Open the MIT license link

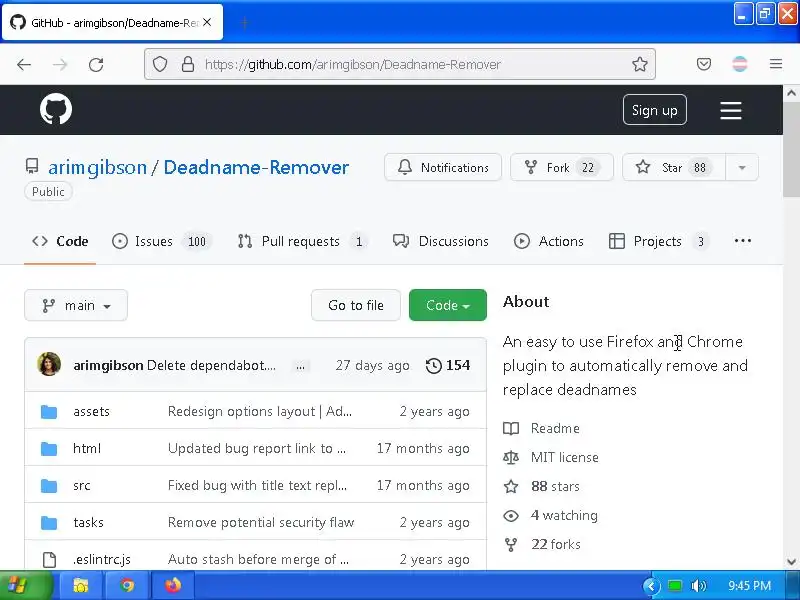click(564, 457)
